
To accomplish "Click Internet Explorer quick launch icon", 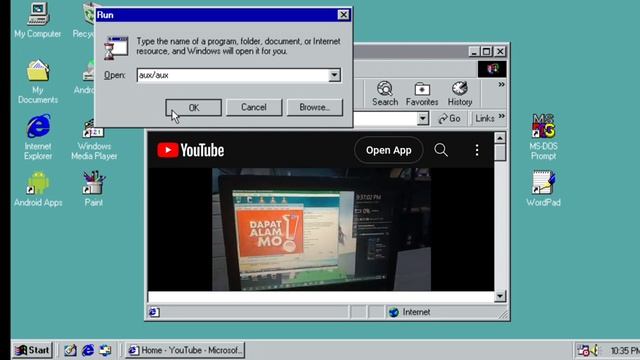I will 88,350.
